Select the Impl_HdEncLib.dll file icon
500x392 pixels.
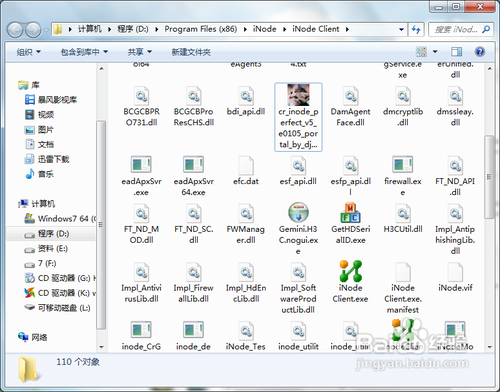(x=246, y=272)
